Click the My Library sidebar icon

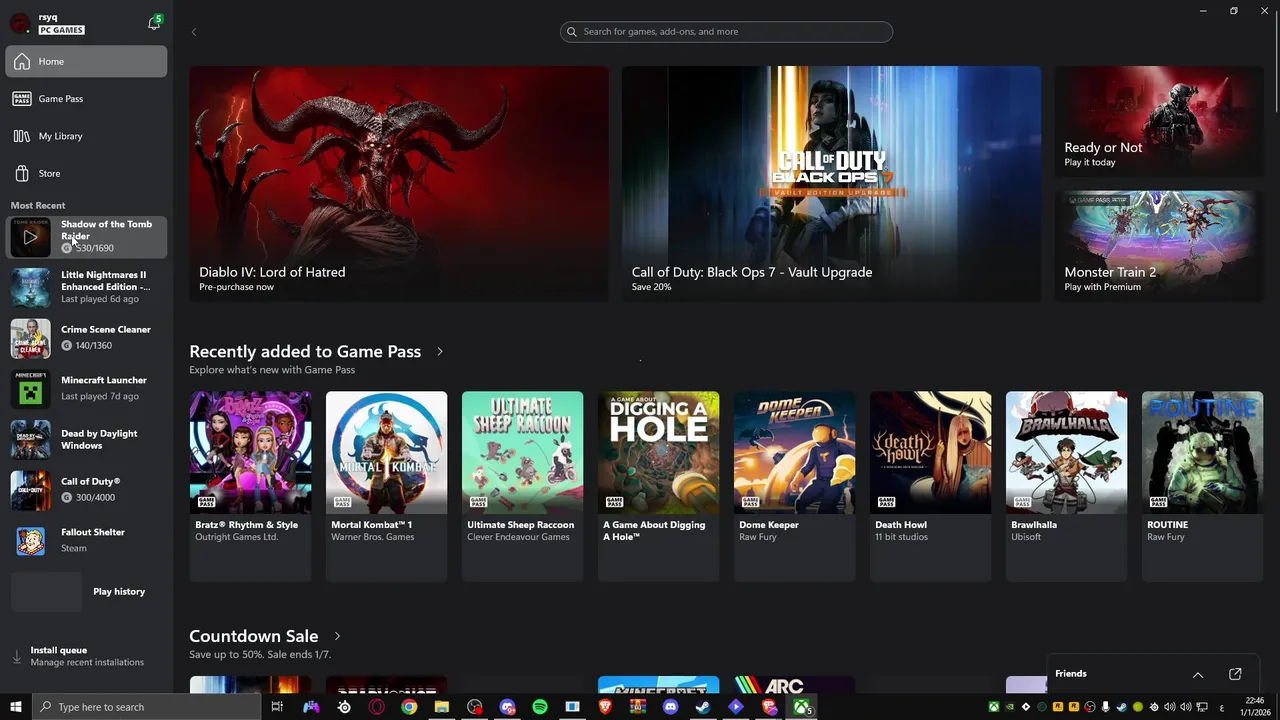pyautogui.click(x=22, y=136)
